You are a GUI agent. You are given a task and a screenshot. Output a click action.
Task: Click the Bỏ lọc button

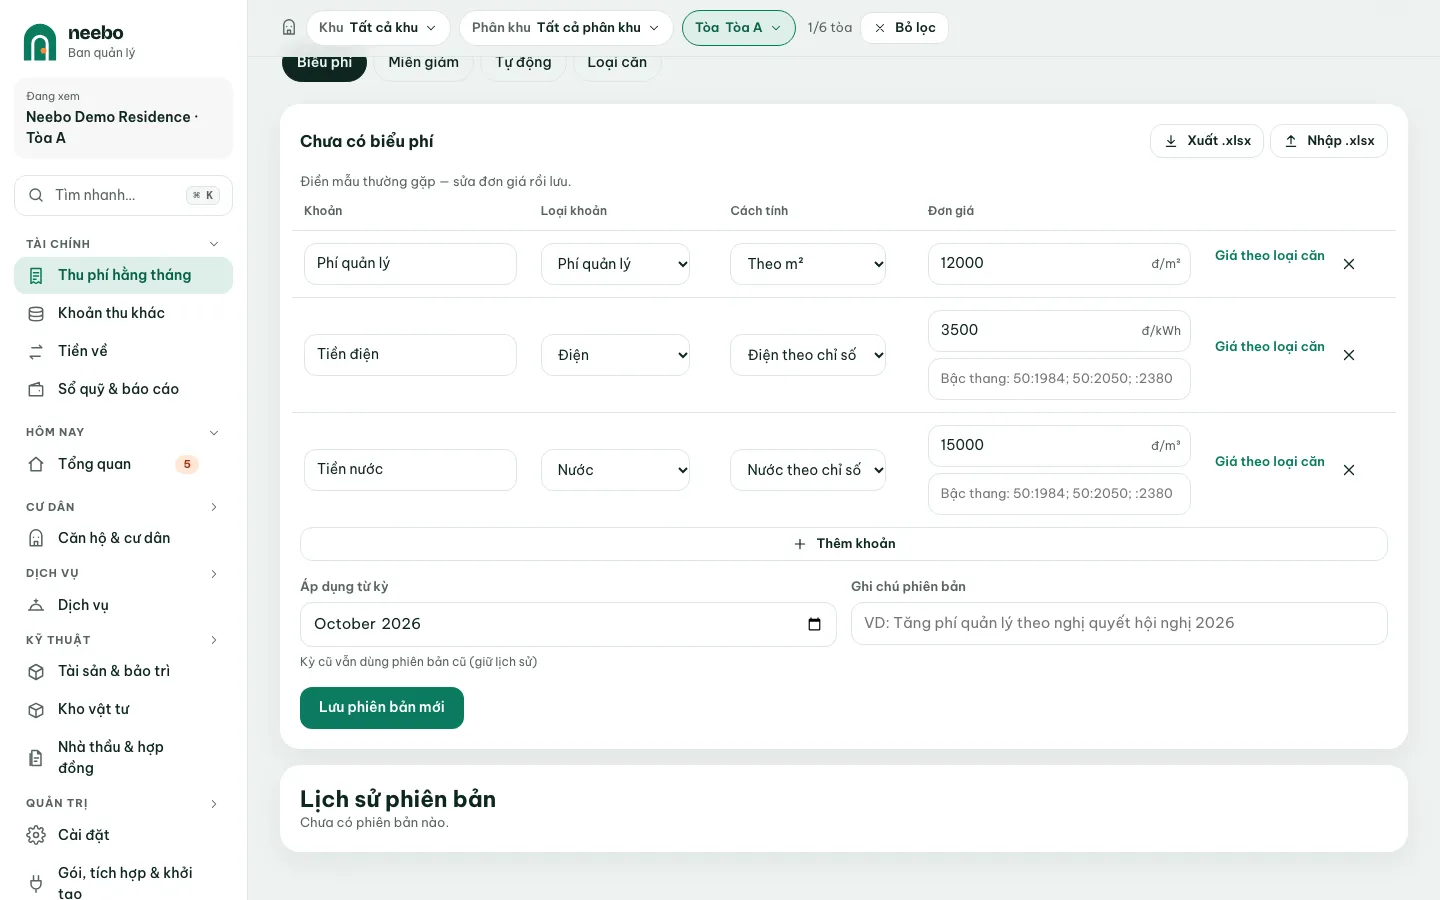pos(904,28)
